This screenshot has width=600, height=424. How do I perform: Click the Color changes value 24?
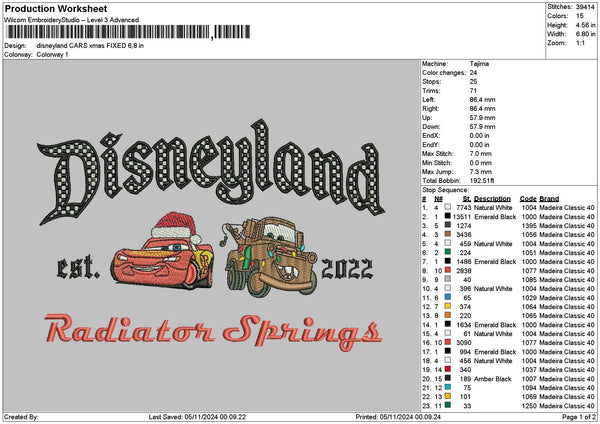[x=473, y=73]
